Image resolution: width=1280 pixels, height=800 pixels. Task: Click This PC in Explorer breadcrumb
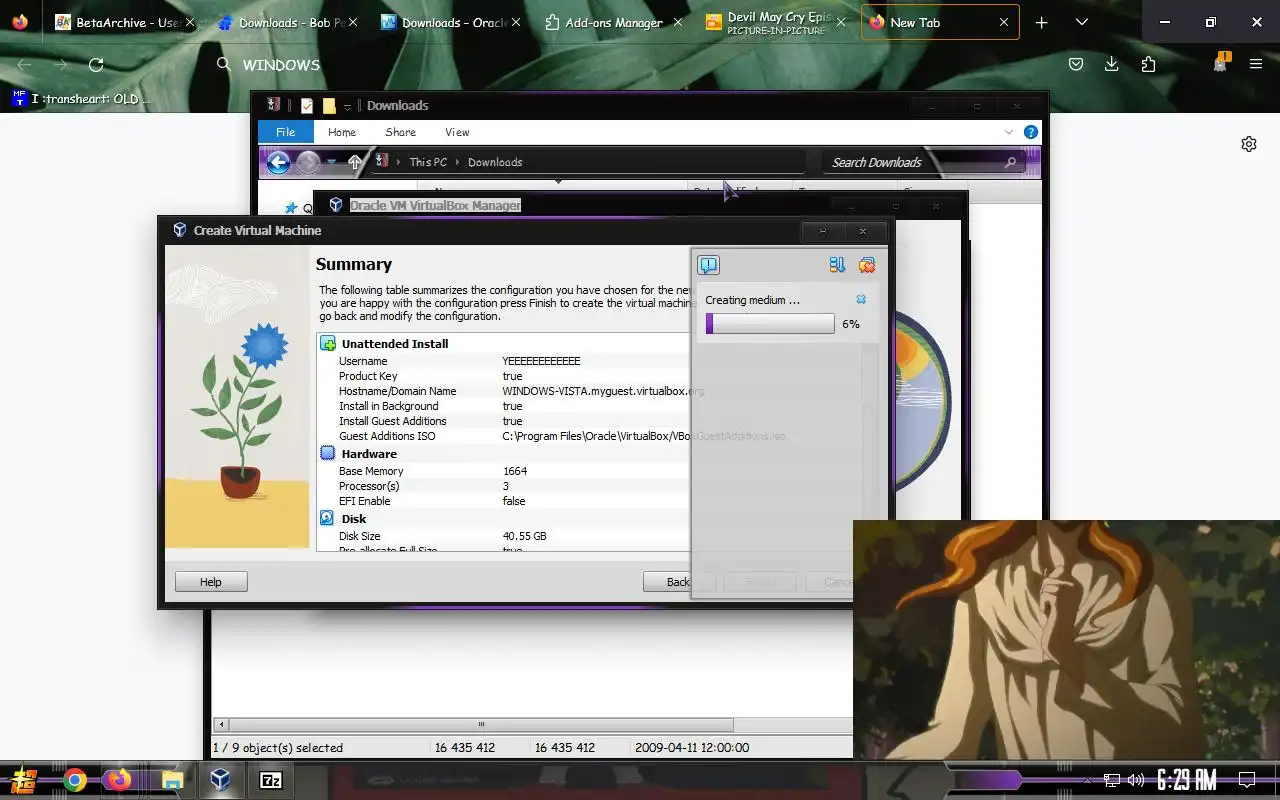(428, 162)
